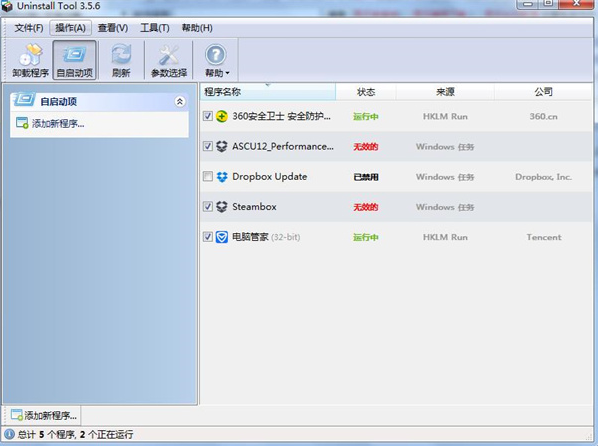This screenshot has width=599, height=448.
Task: Select the Startup items (自启动项) toolbar icon
Action: pyautogui.click(x=74, y=55)
